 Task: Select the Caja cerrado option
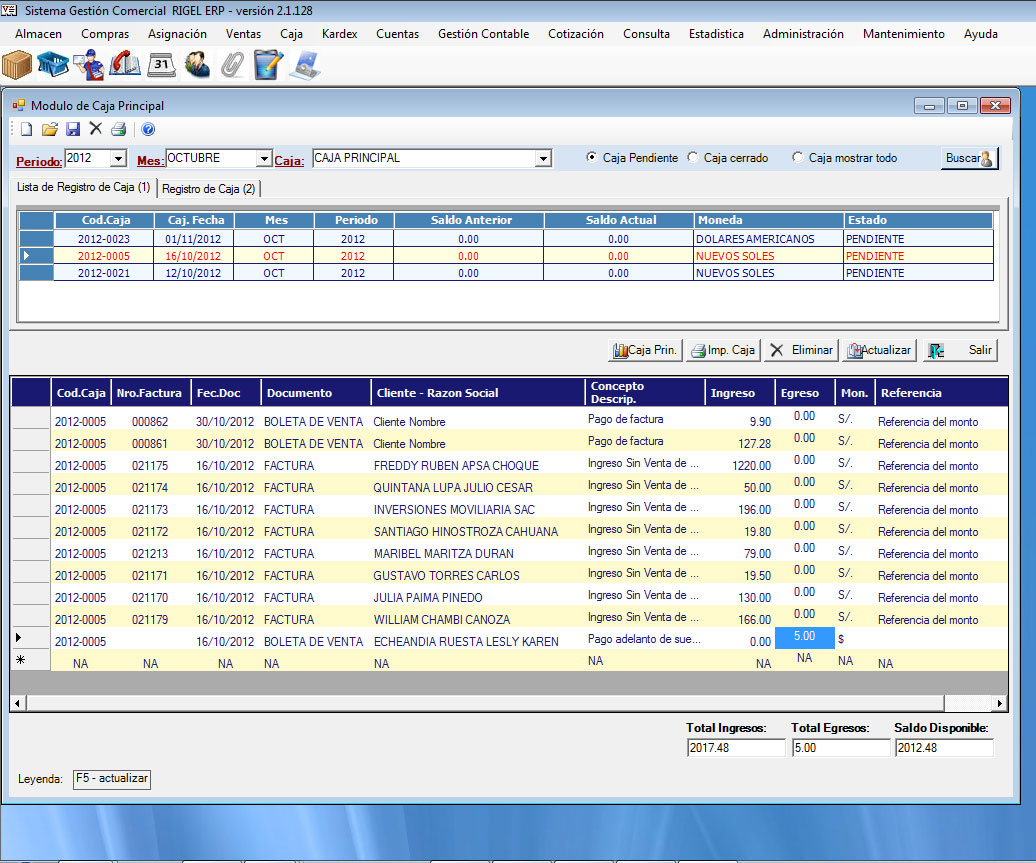pos(693,158)
